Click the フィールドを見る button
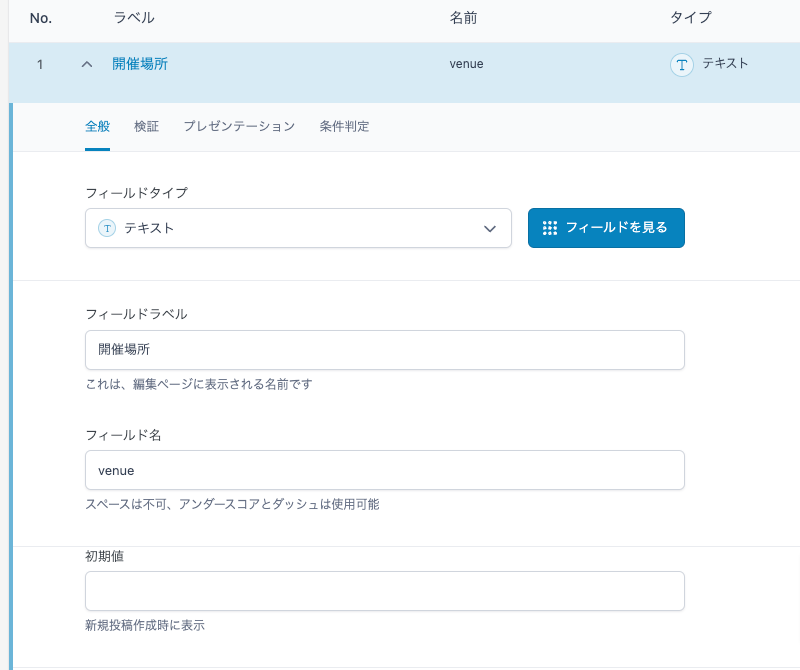The height and width of the screenshot is (670, 800). tap(606, 228)
